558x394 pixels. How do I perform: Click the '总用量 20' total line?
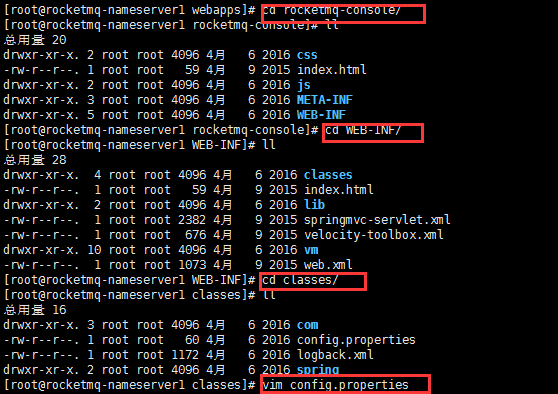click(x=35, y=40)
